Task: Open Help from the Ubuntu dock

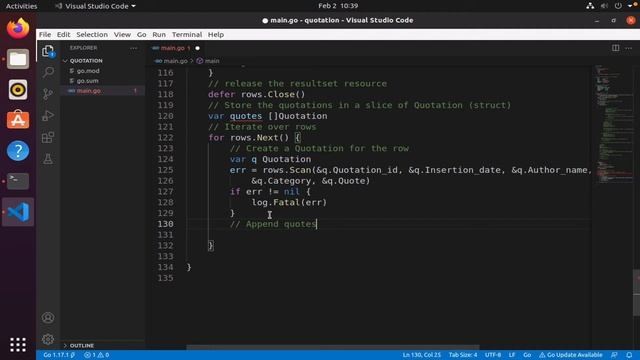Action: tap(18, 151)
